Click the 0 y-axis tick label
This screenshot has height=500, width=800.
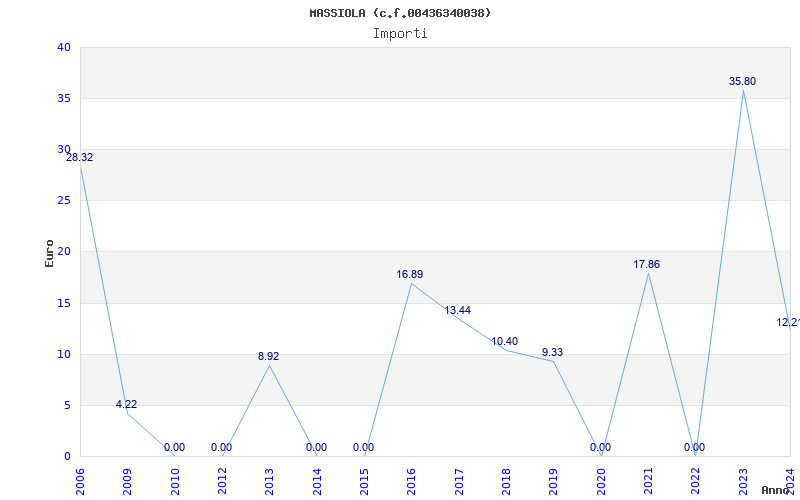pos(67,457)
